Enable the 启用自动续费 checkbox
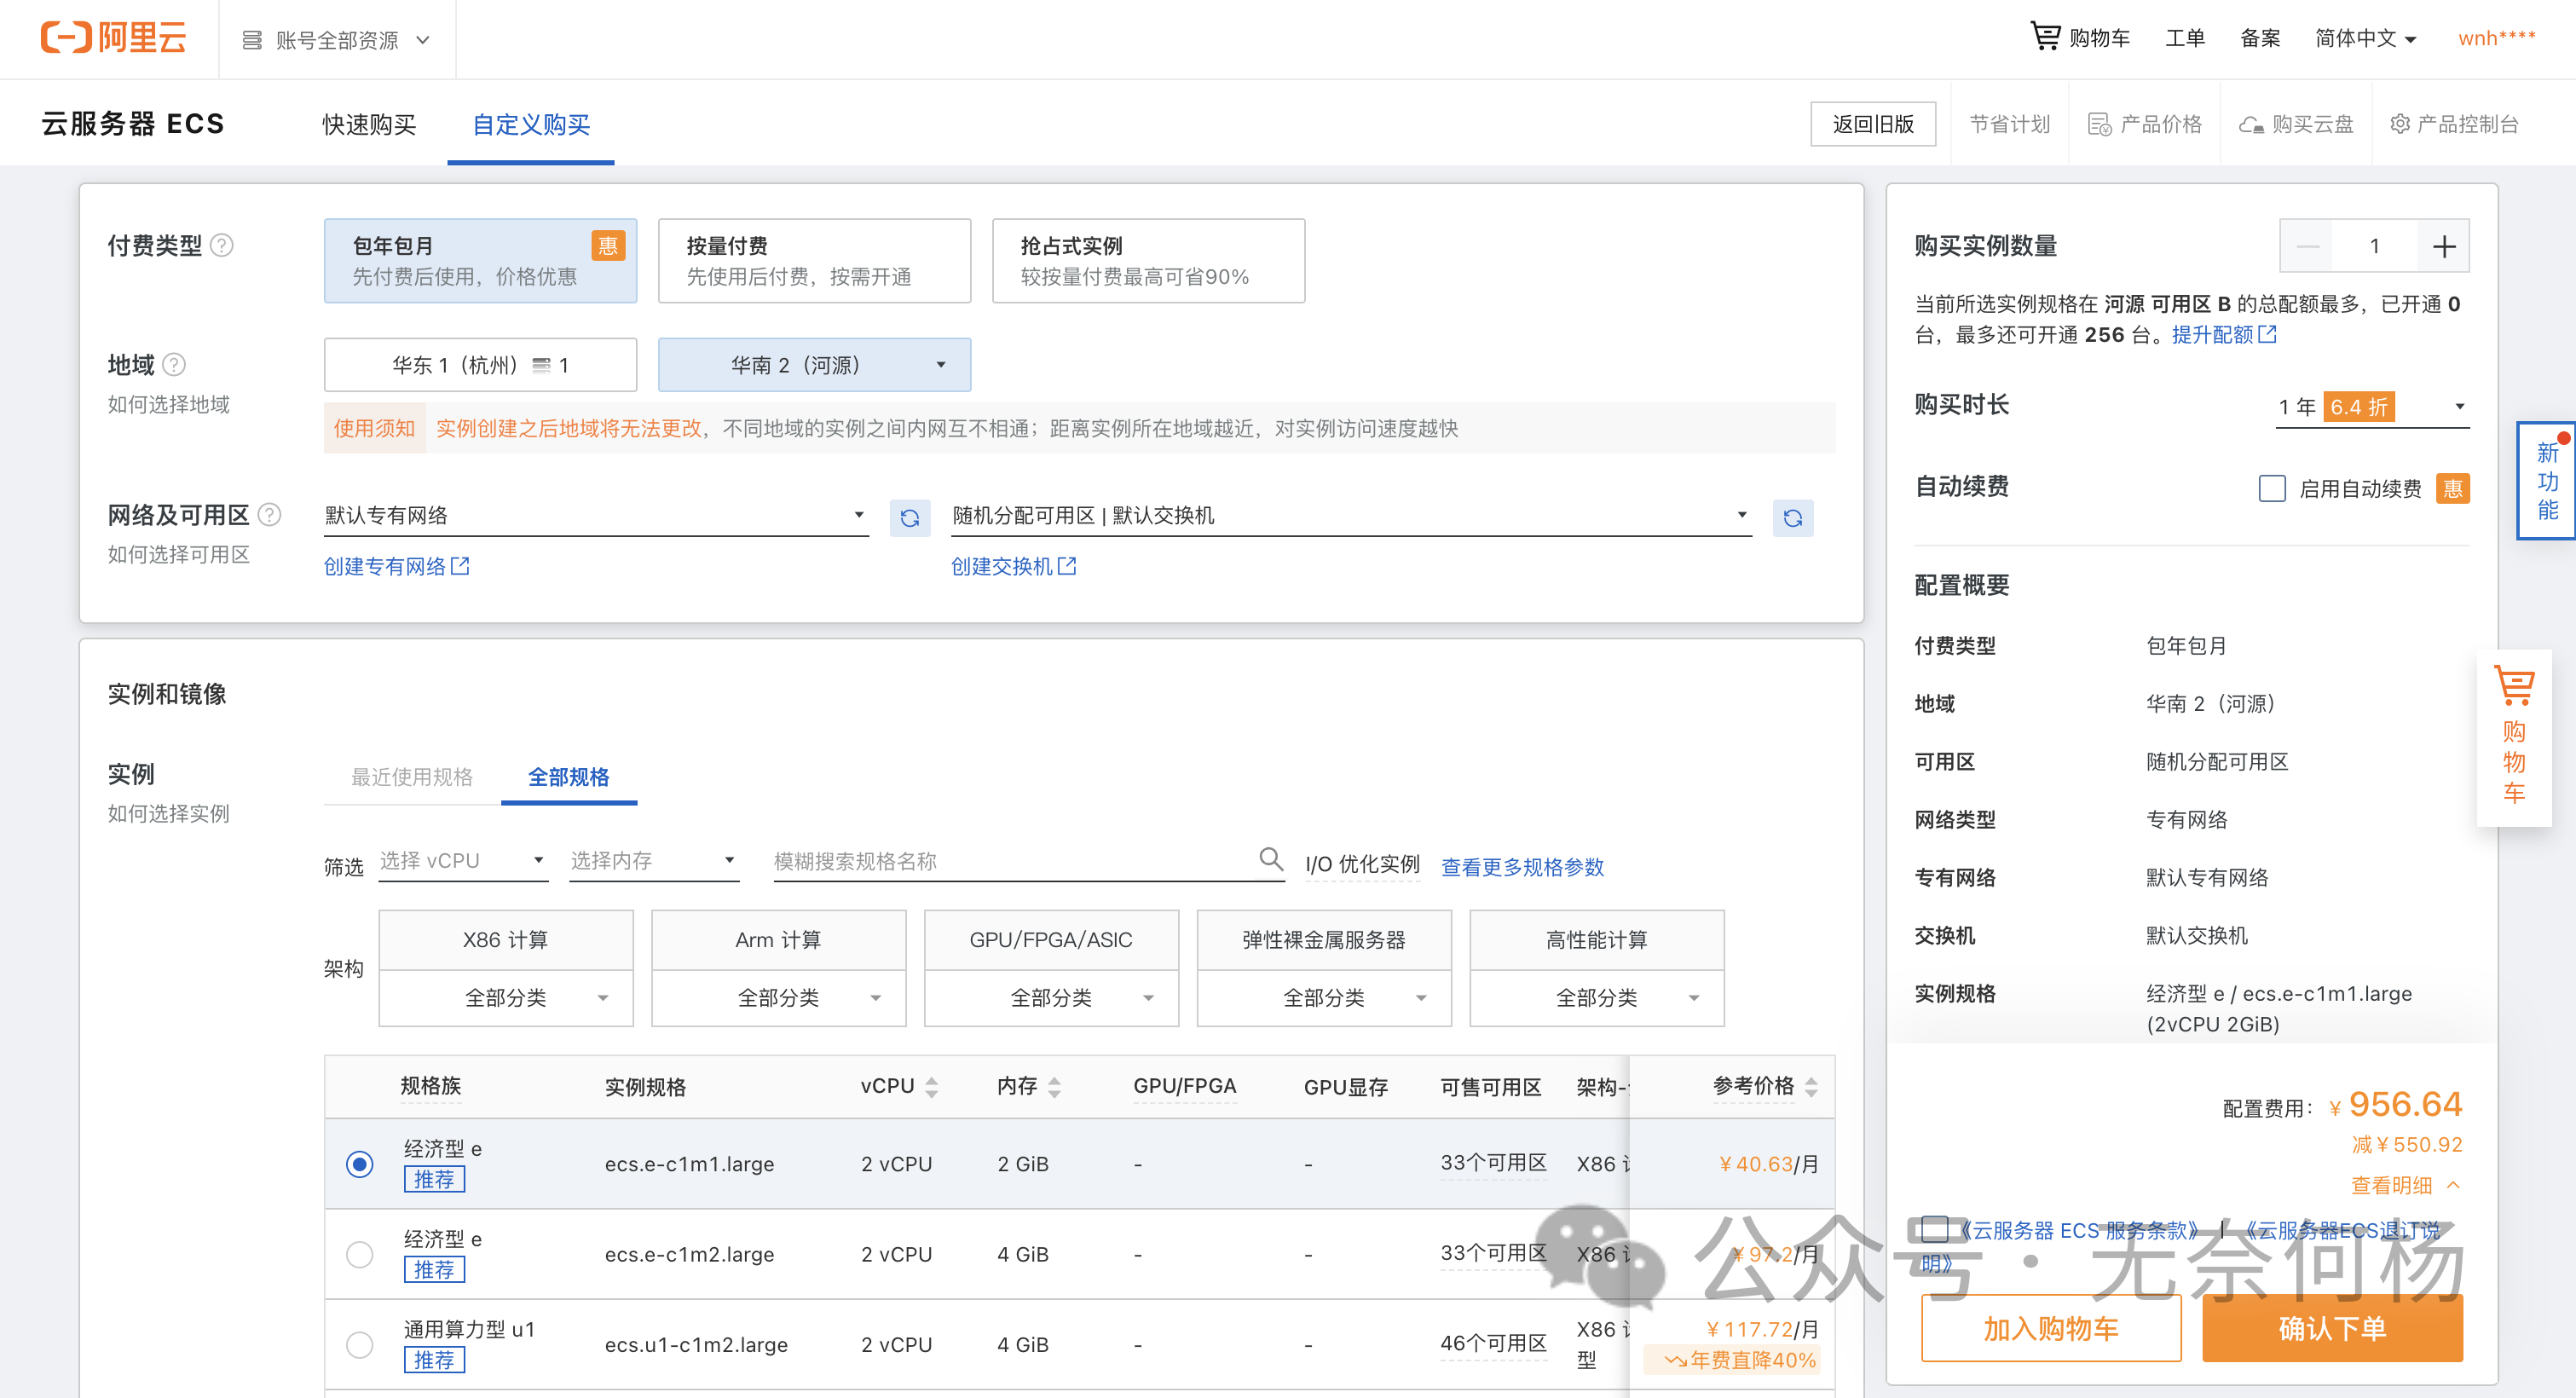This screenshot has width=2576, height=1398. pos(2272,488)
